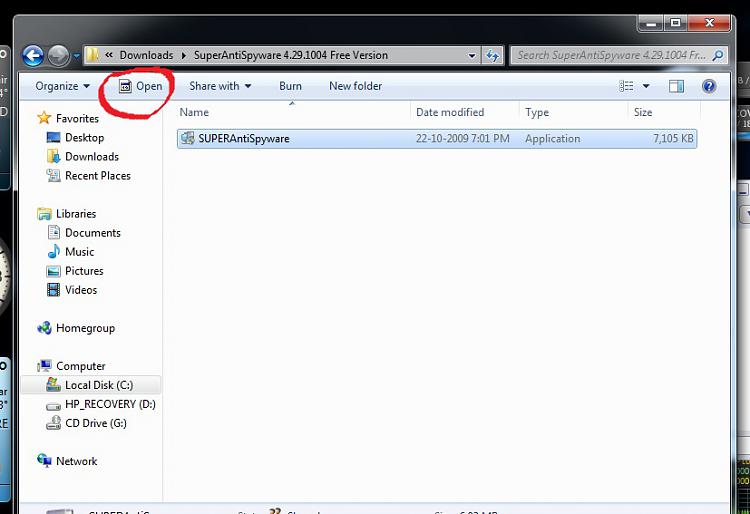Click Open in the toolbar
Viewport: 750px width, 514px height.
click(141, 86)
